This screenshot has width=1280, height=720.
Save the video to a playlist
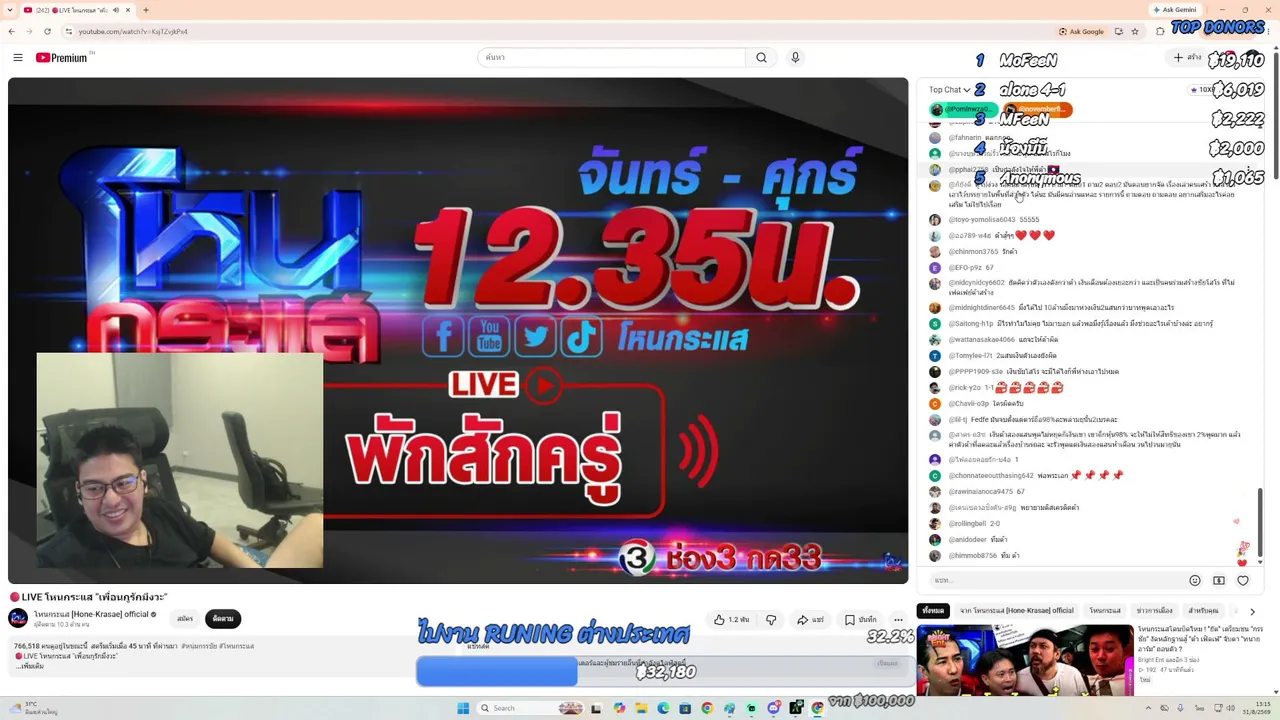coord(861,620)
